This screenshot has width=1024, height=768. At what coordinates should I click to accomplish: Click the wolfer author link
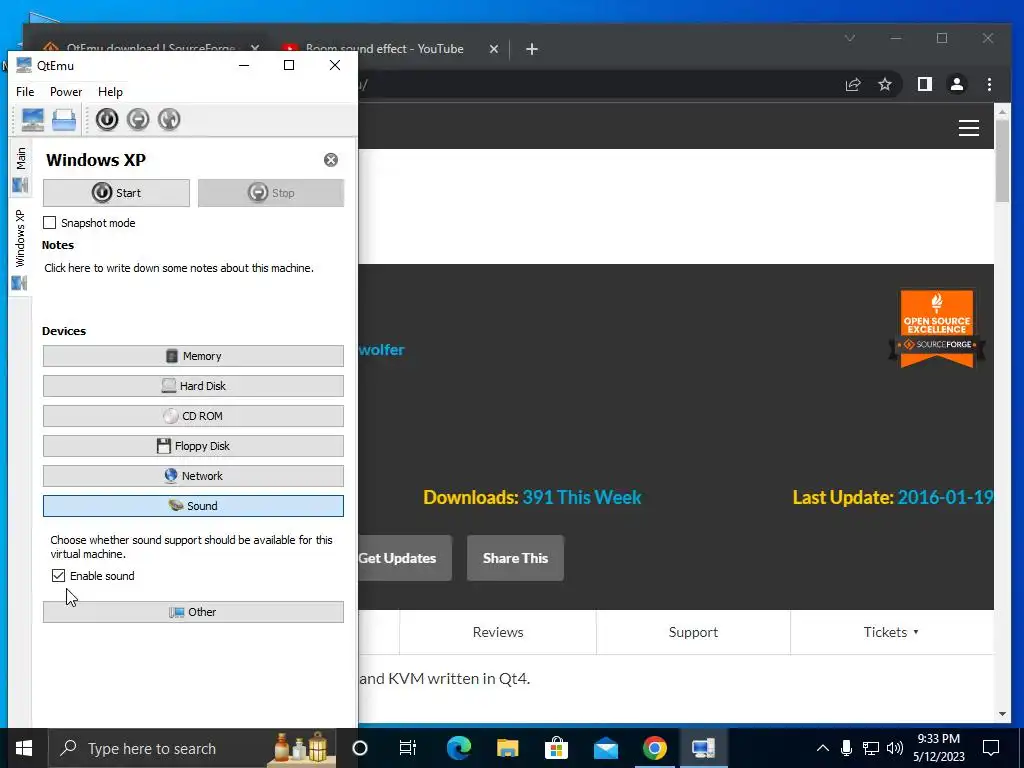tap(381, 350)
